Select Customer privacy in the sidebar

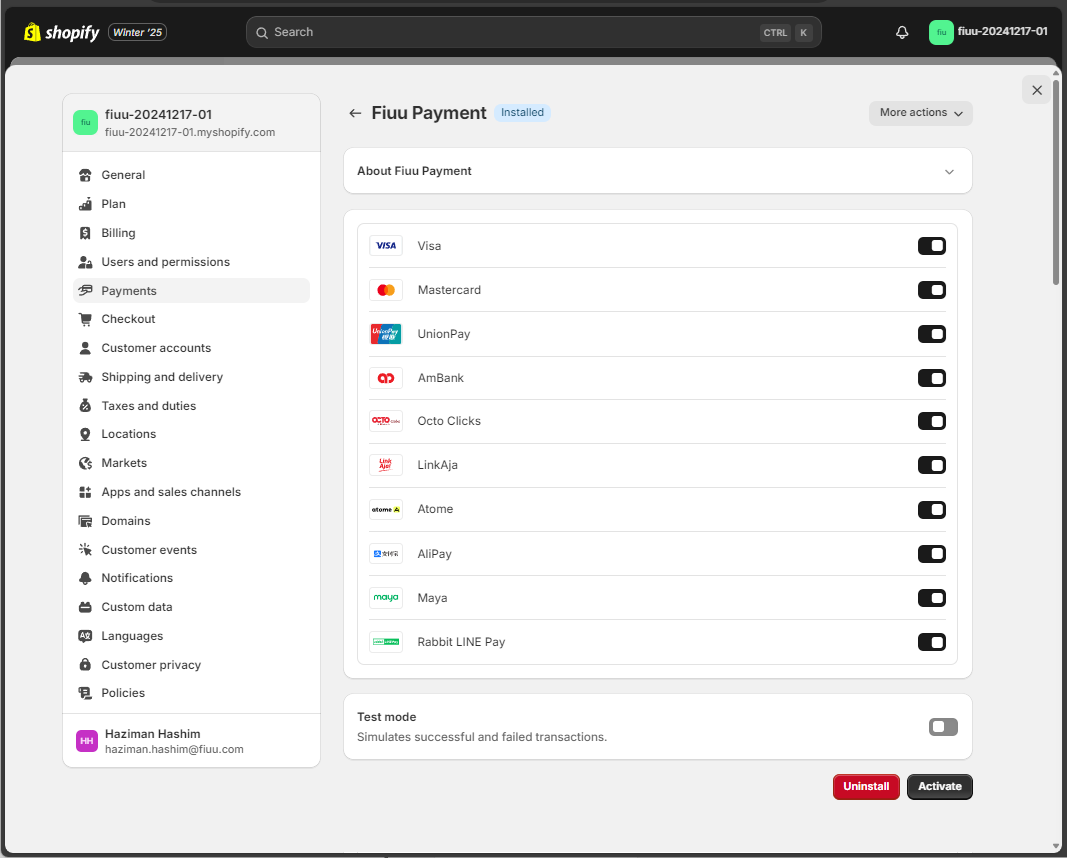click(x=191, y=665)
